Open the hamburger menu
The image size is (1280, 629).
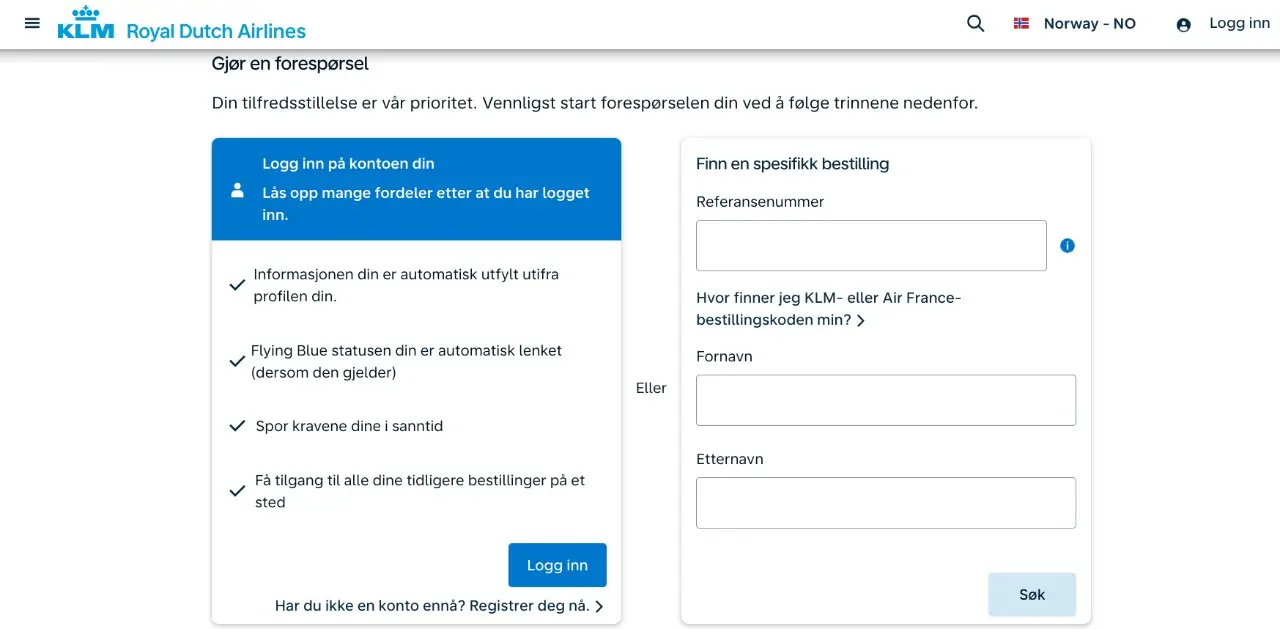click(32, 23)
